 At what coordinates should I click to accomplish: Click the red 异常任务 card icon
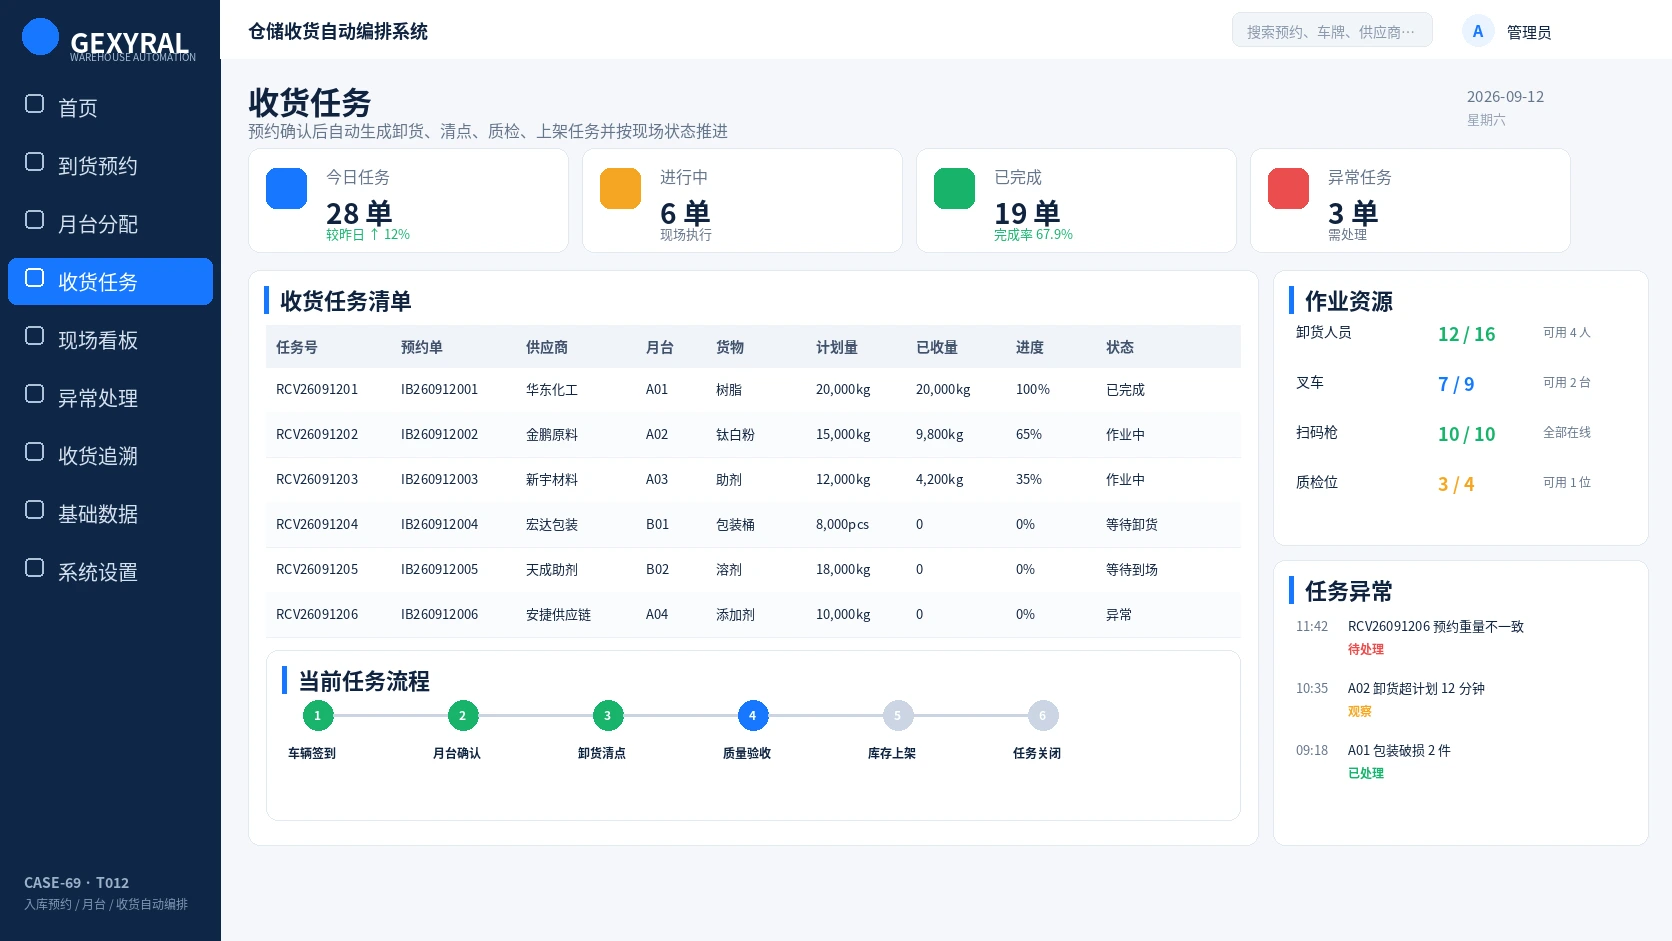pos(1288,188)
